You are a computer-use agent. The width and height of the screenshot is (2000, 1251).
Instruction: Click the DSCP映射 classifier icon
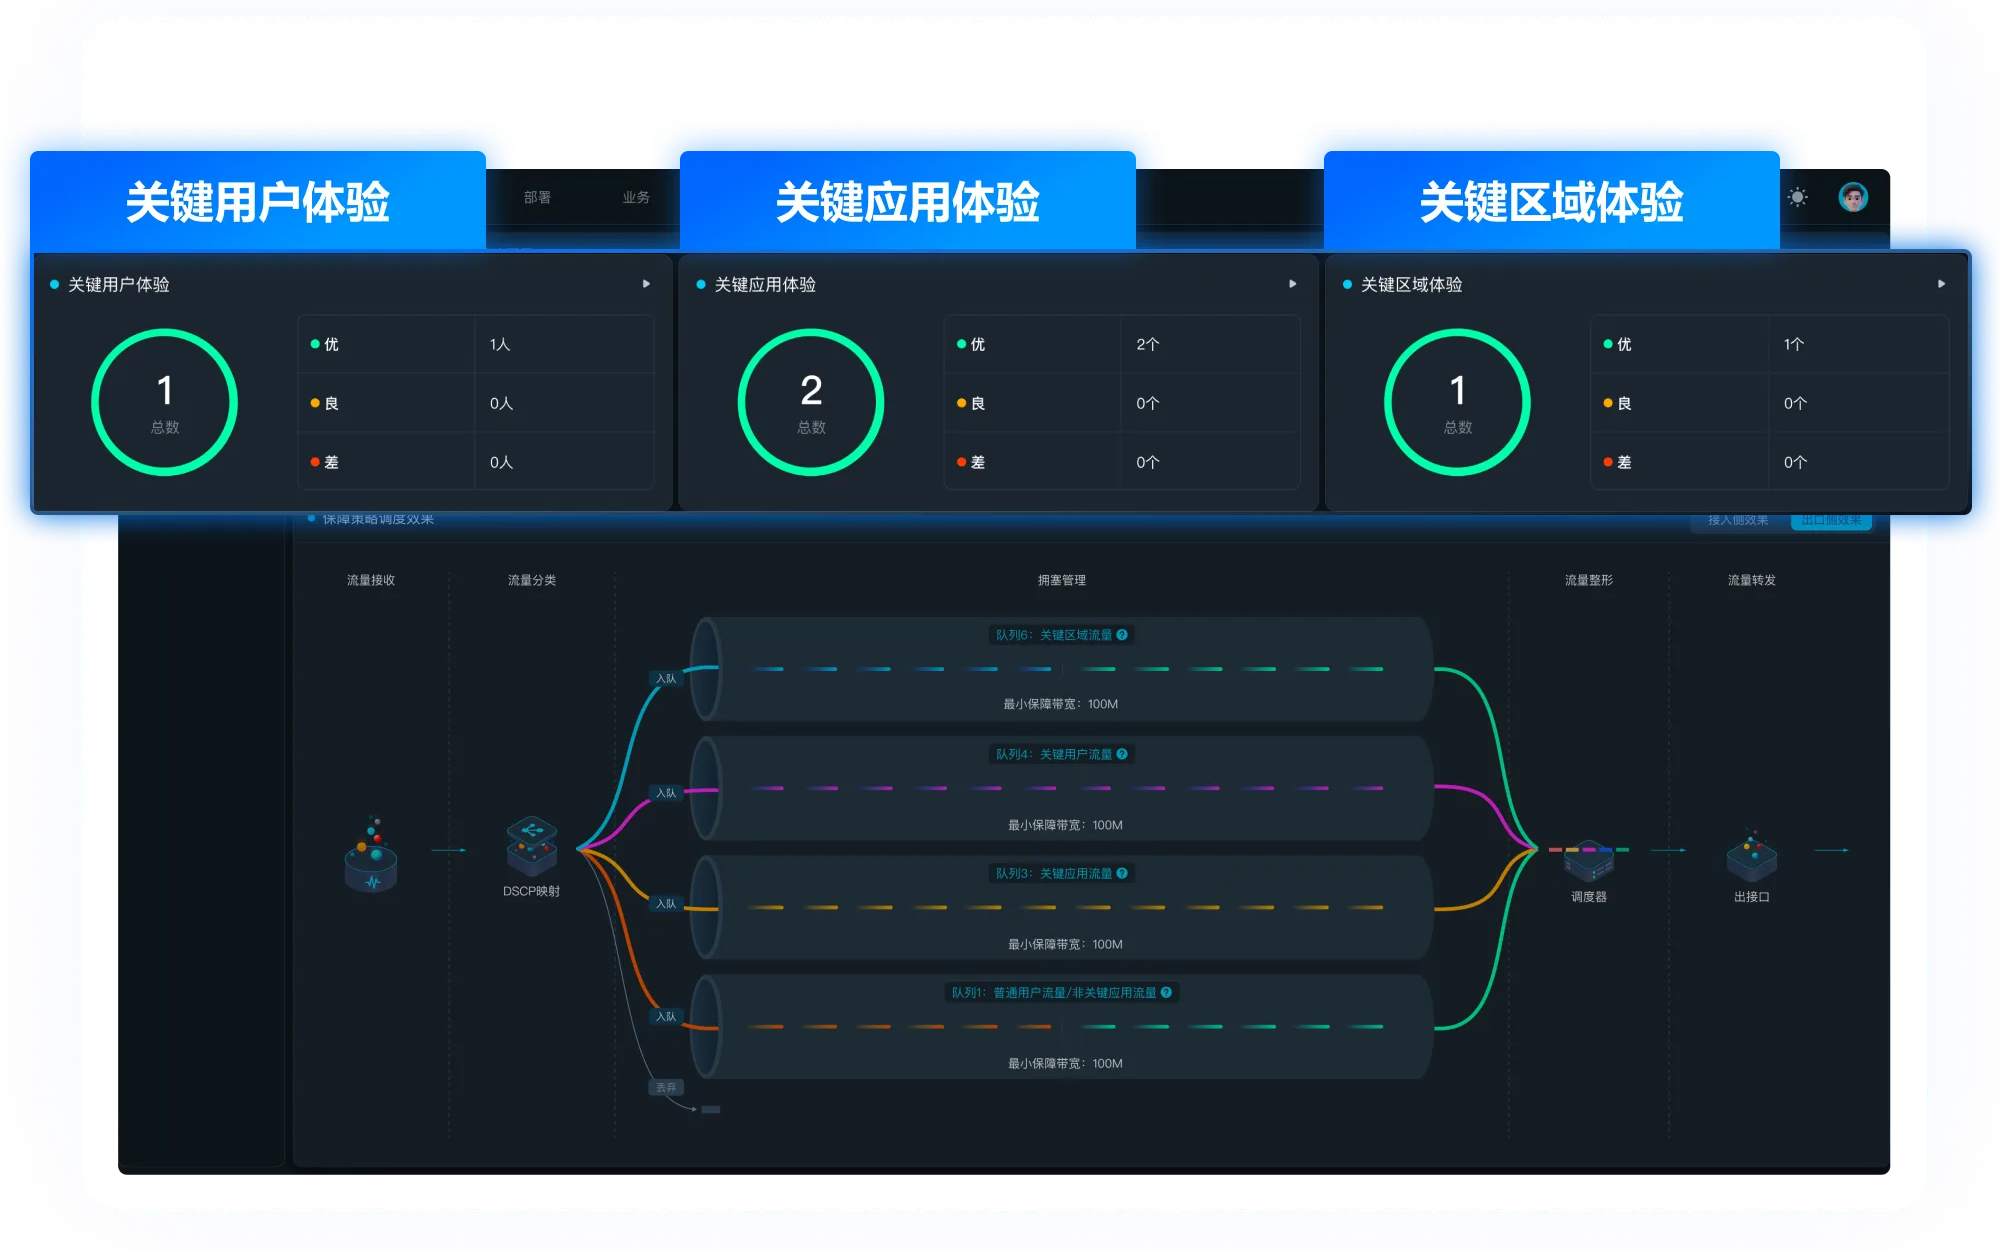point(531,846)
